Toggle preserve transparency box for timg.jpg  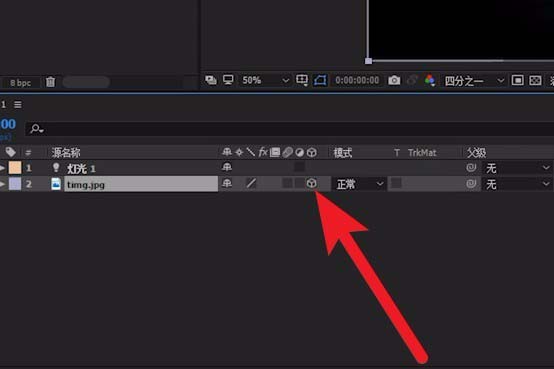396,183
